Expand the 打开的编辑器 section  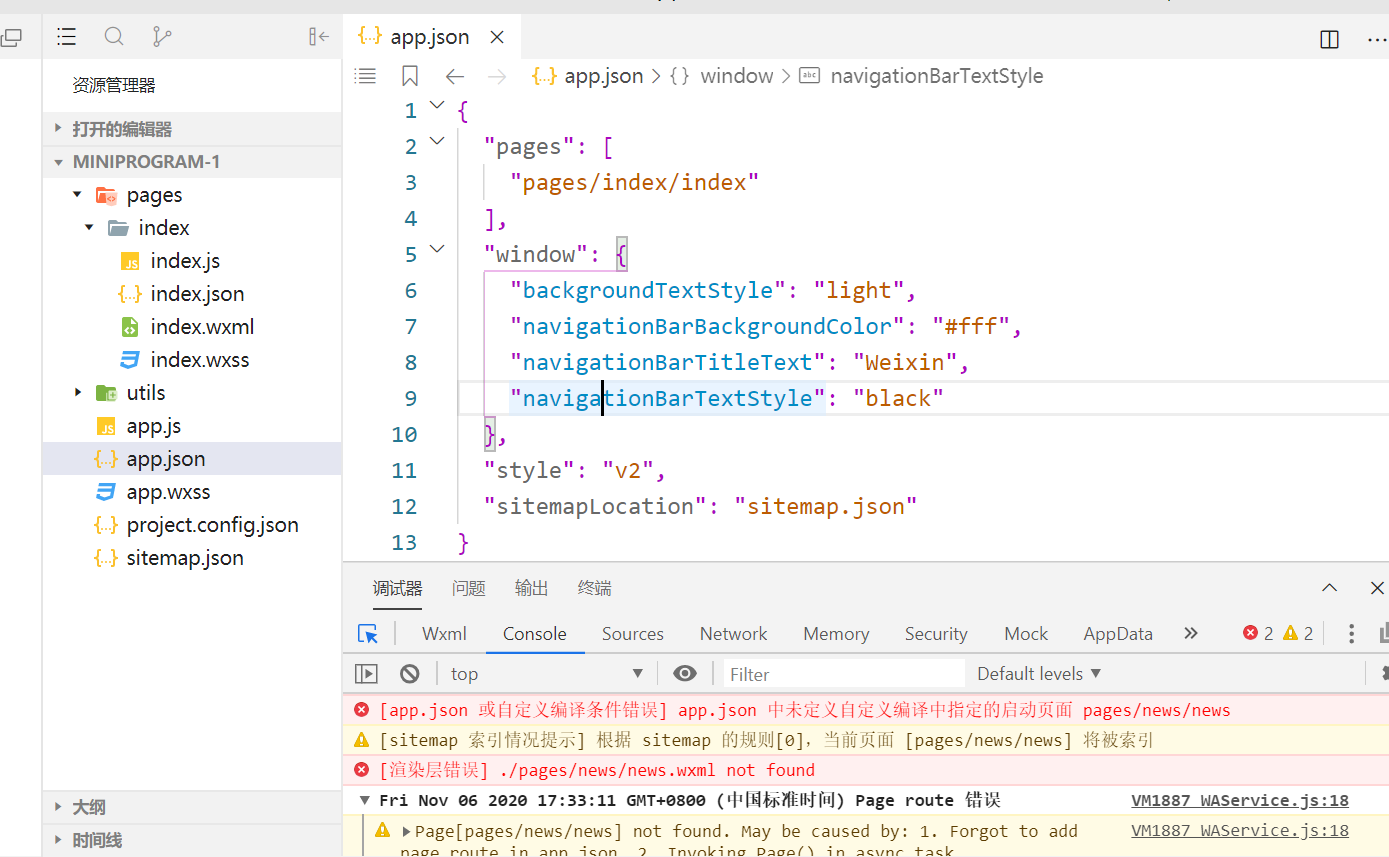click(x=192, y=129)
